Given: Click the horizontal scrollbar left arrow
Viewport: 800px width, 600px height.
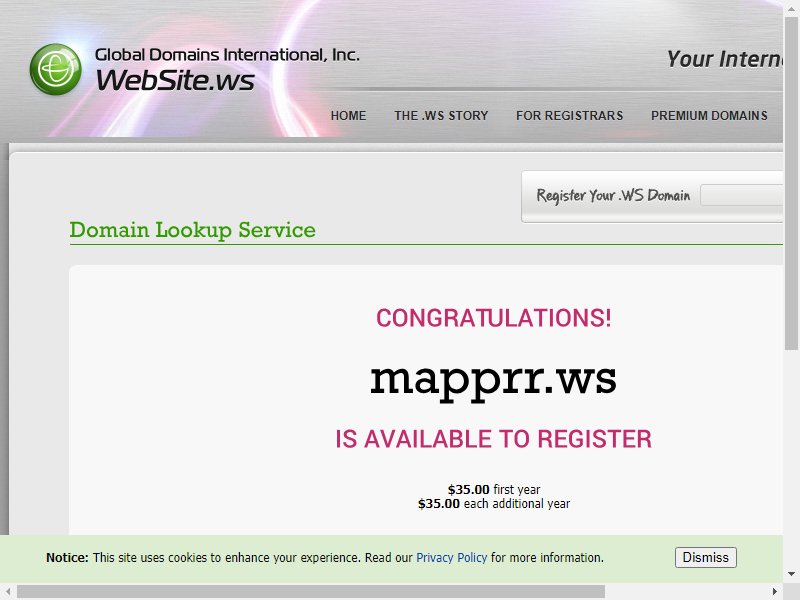Looking at the screenshot, I should [8, 591].
